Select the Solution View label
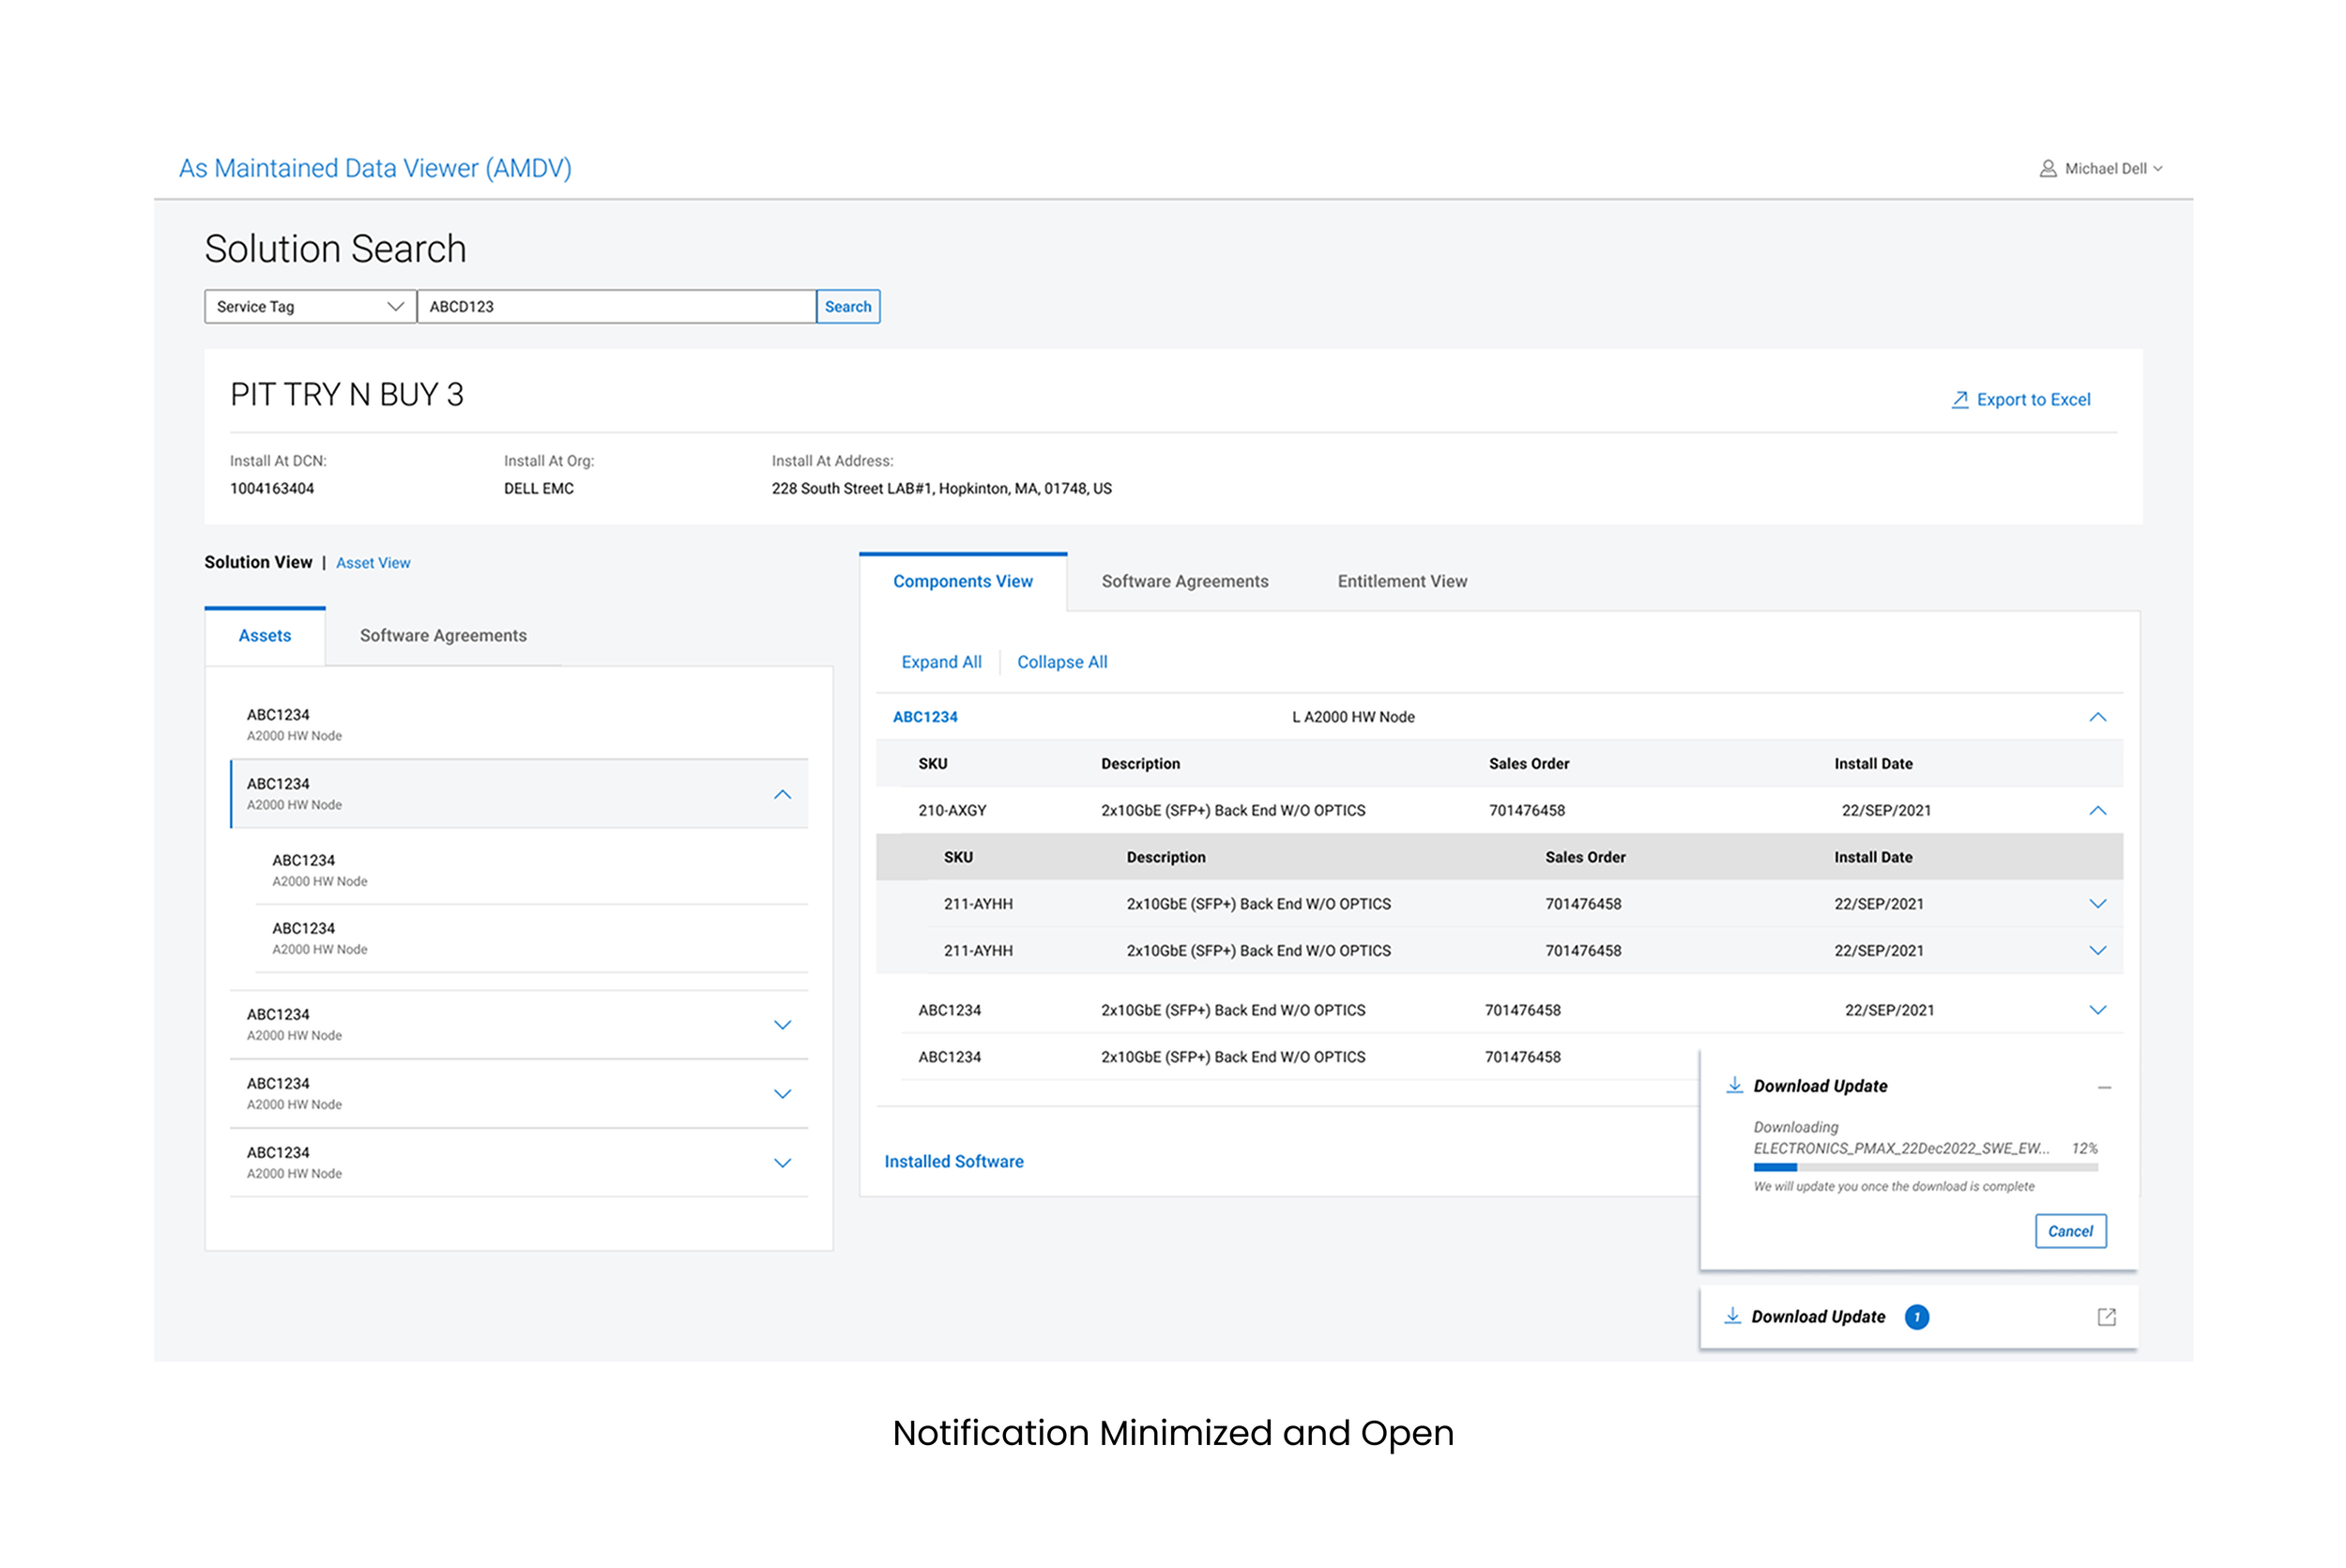2346x1568 pixels. 258,562
